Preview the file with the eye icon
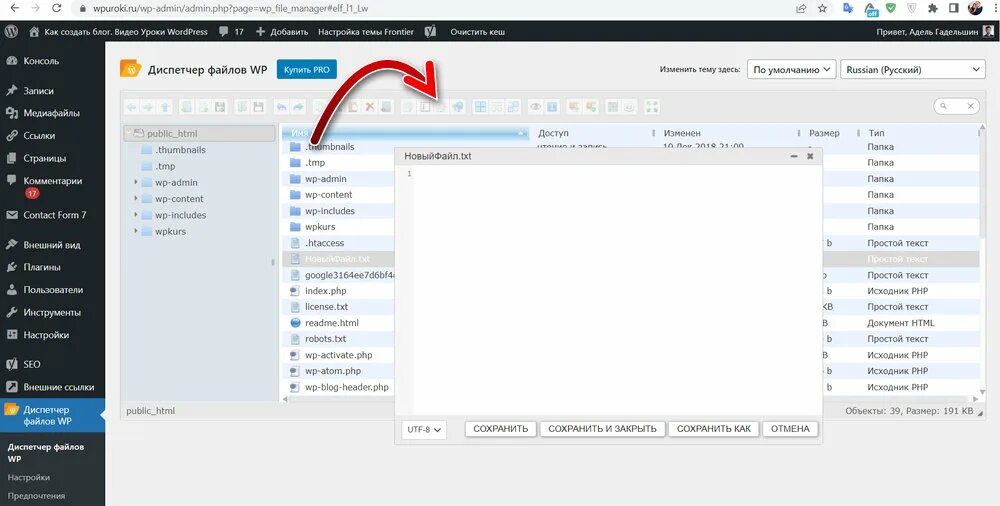Image resolution: width=1000 pixels, height=506 pixels. [536, 107]
